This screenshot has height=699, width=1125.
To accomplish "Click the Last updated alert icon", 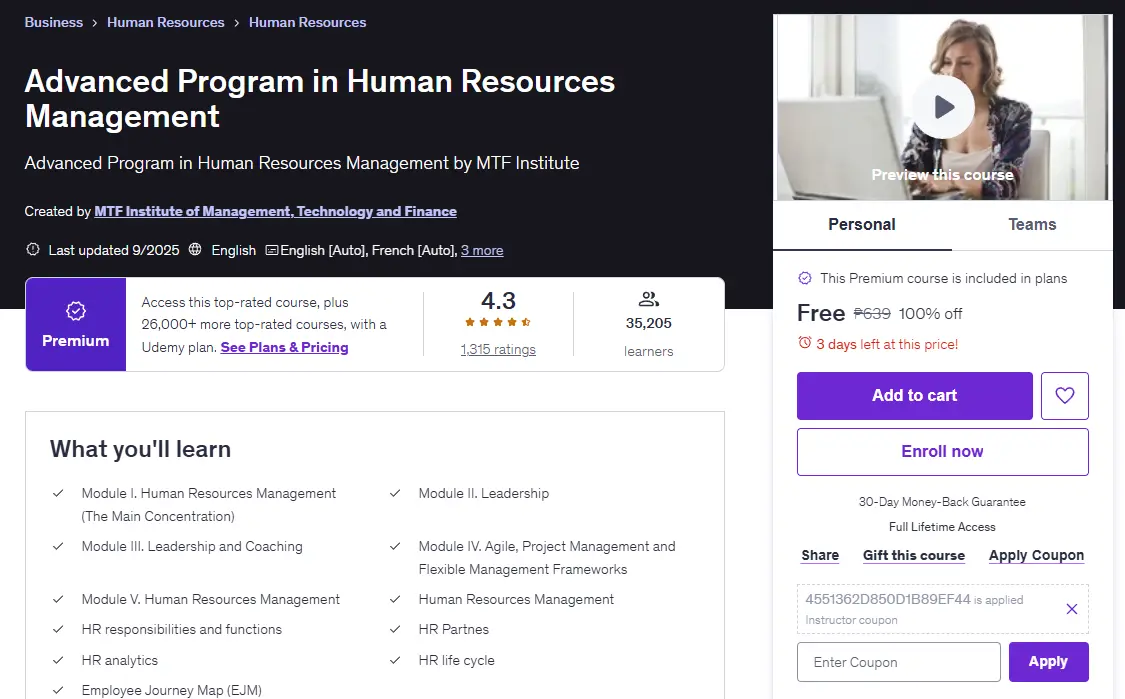I will [33, 250].
